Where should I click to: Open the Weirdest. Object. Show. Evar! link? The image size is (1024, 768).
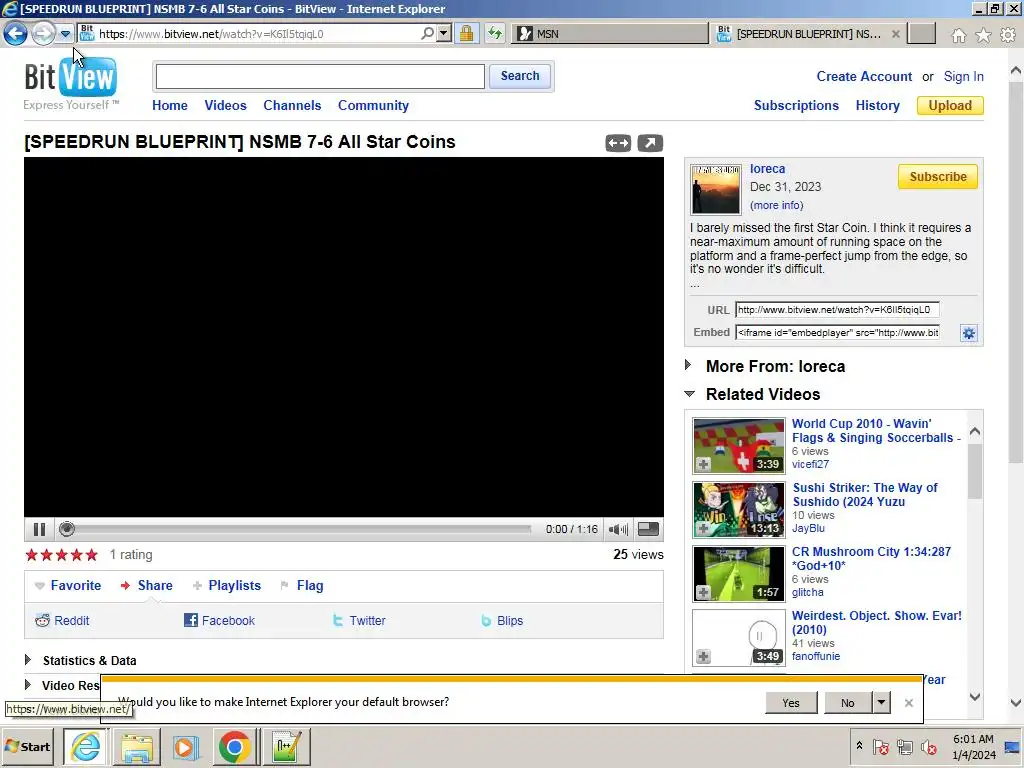(876, 622)
